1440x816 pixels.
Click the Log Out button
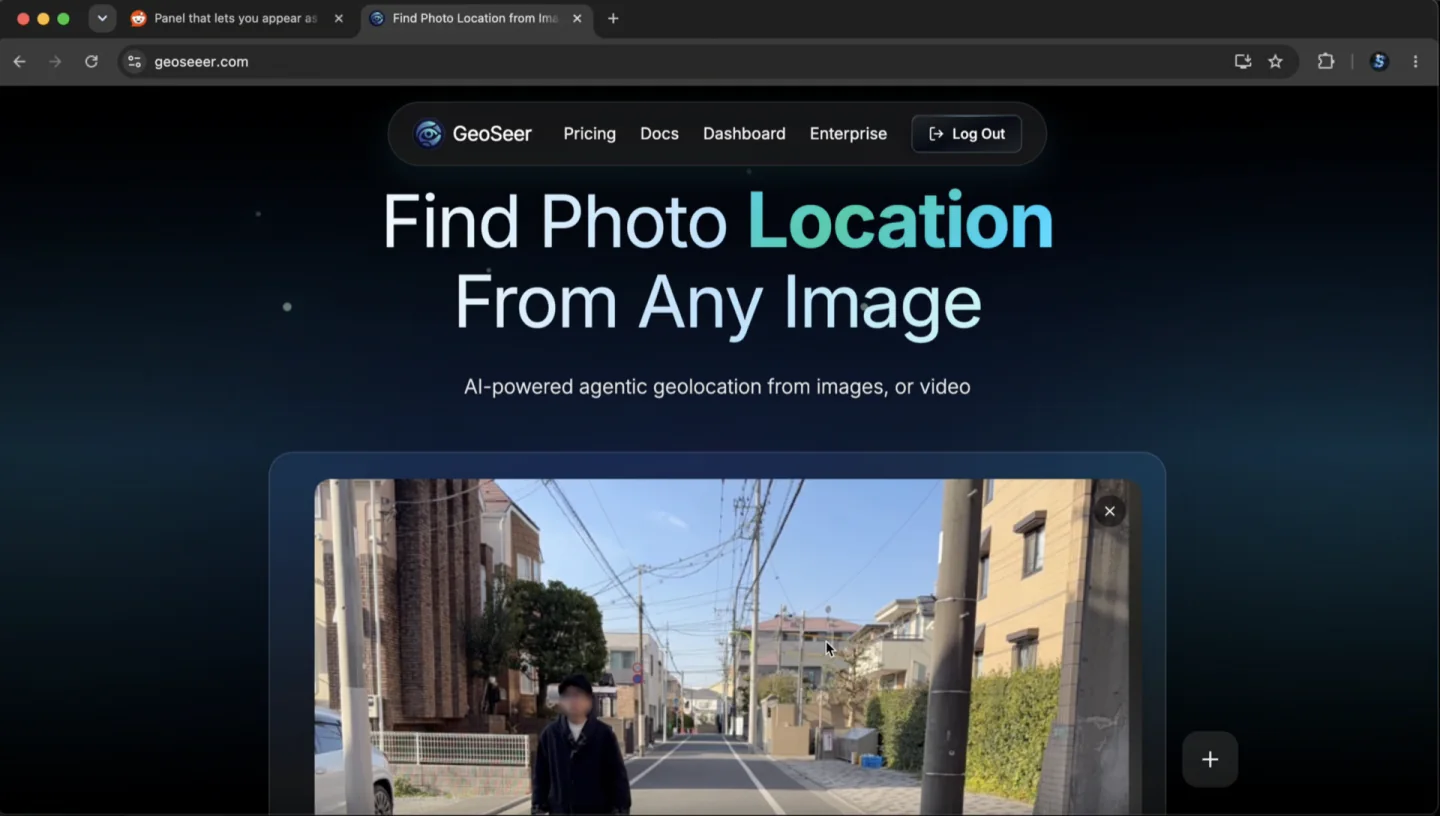966,134
